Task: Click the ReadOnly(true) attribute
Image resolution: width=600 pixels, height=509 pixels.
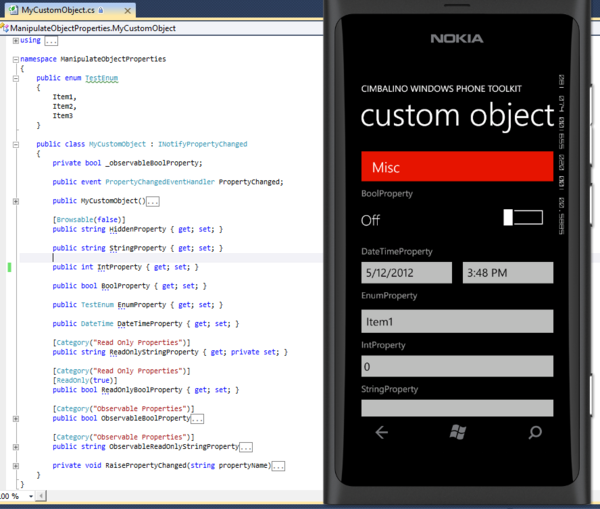Action: pyautogui.click(x=85, y=380)
